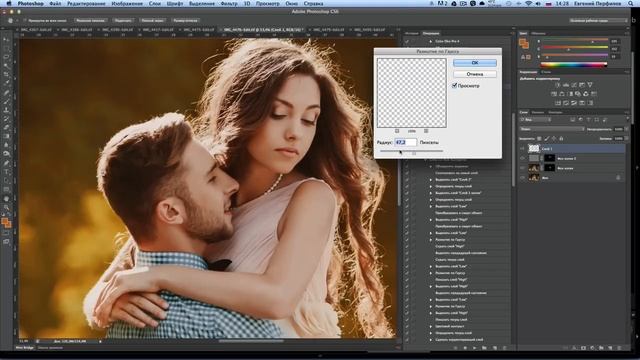The image size is (640, 360).
Task: Click stop recording button in Операции panel
Action: pyautogui.click(x=456, y=348)
